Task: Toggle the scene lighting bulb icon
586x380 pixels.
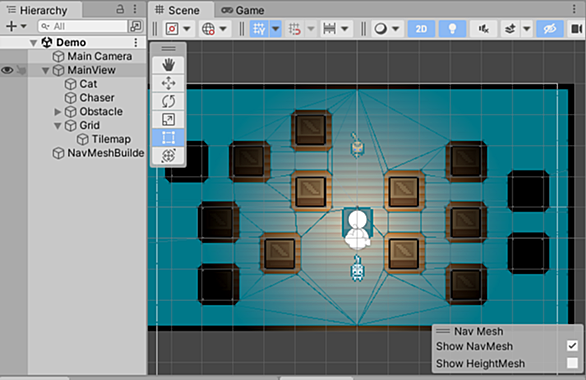Action: [x=452, y=29]
